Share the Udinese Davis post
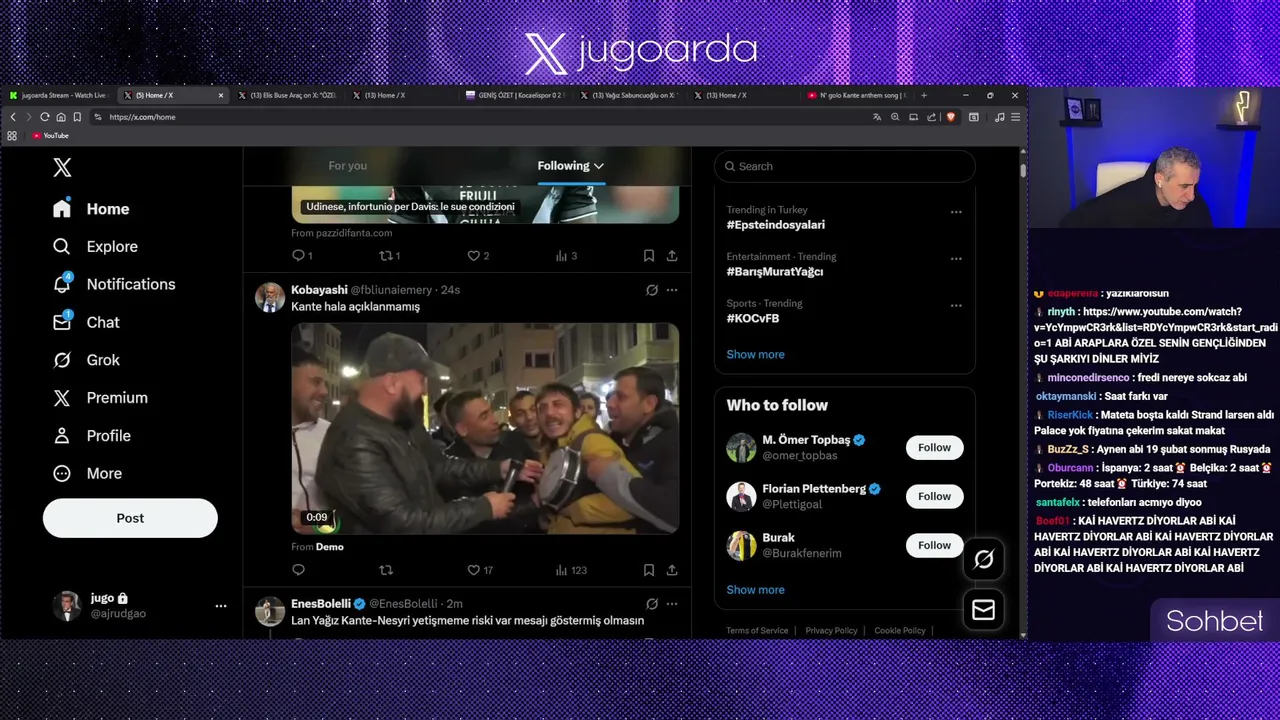The image size is (1280, 720). (672, 256)
